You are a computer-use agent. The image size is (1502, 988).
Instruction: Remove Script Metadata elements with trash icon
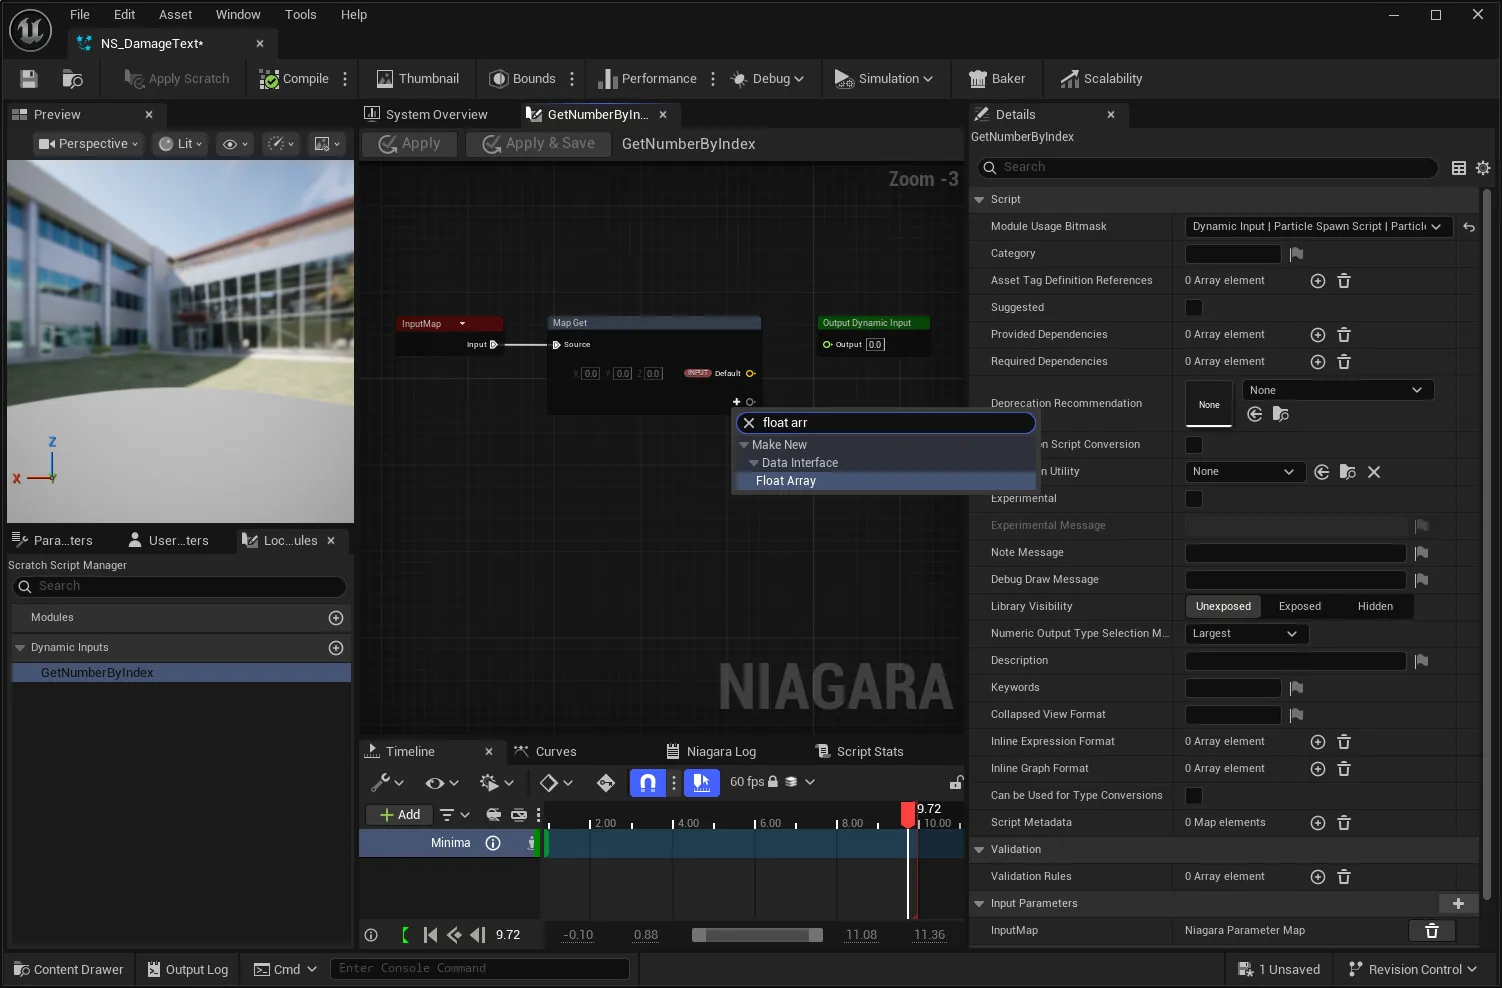1344,823
